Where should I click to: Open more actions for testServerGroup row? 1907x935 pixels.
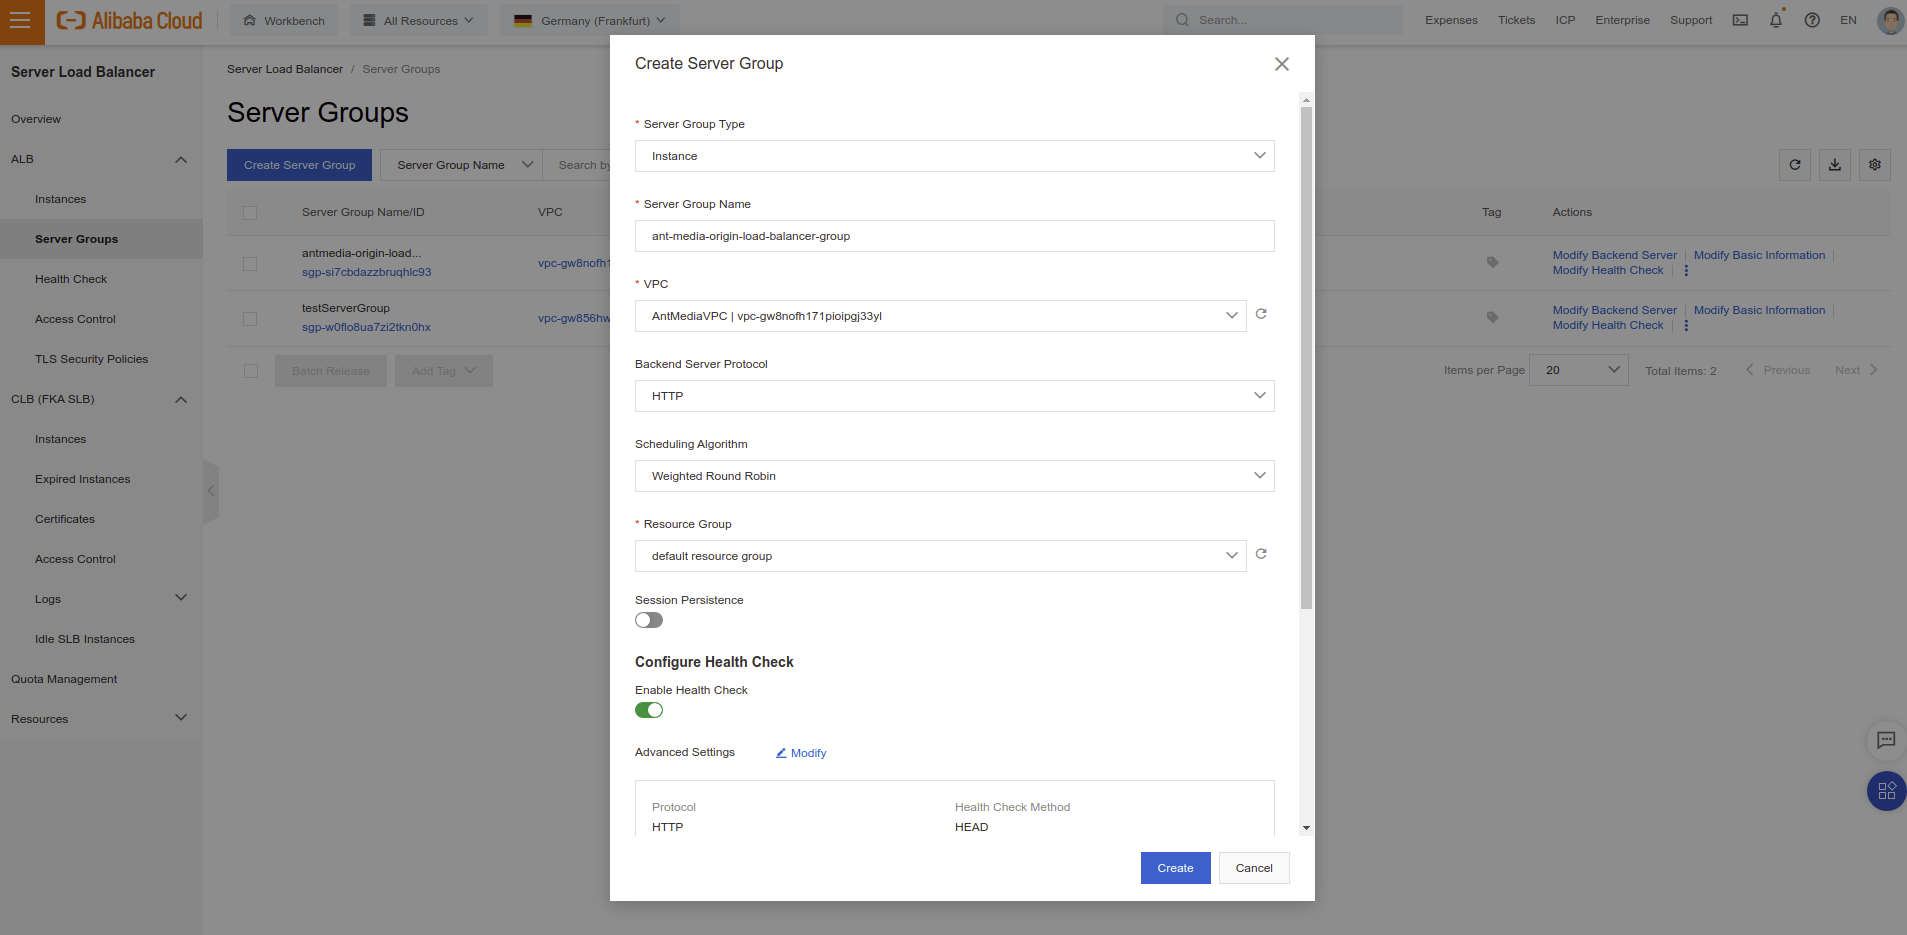(1686, 326)
